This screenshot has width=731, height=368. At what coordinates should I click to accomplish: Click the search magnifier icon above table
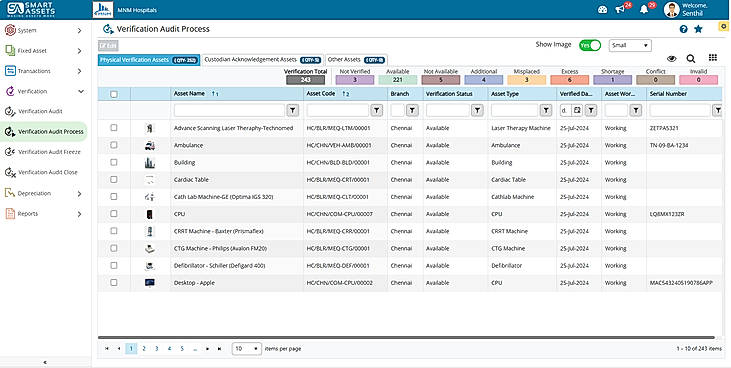(690, 58)
